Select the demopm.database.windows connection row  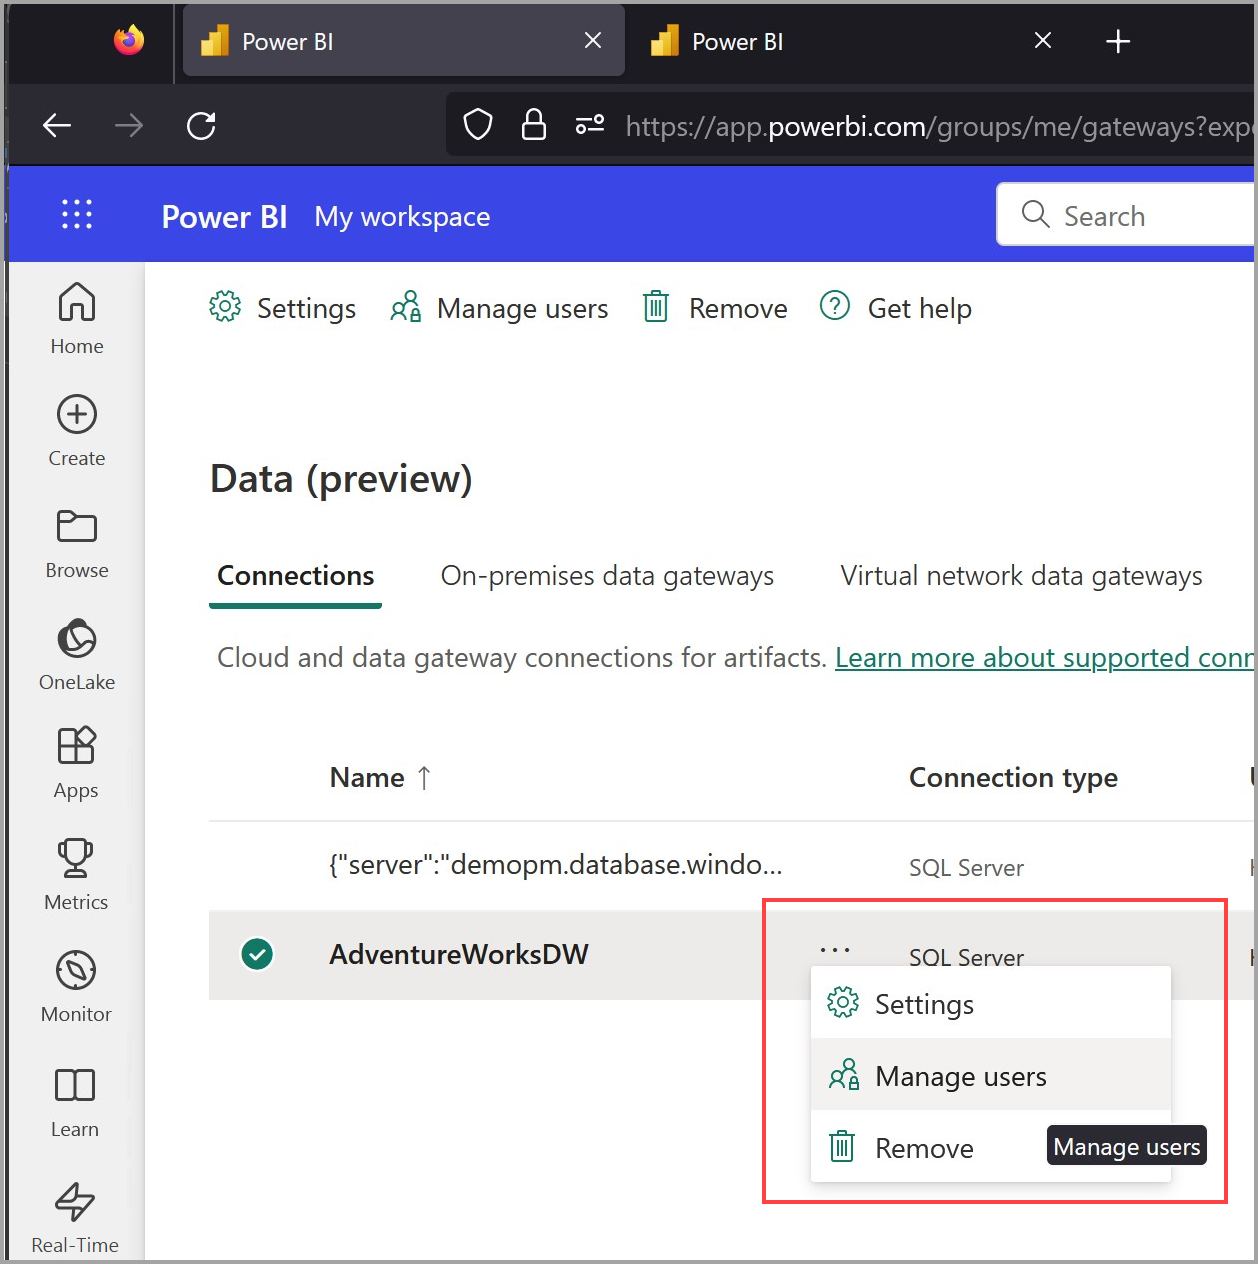click(730, 866)
